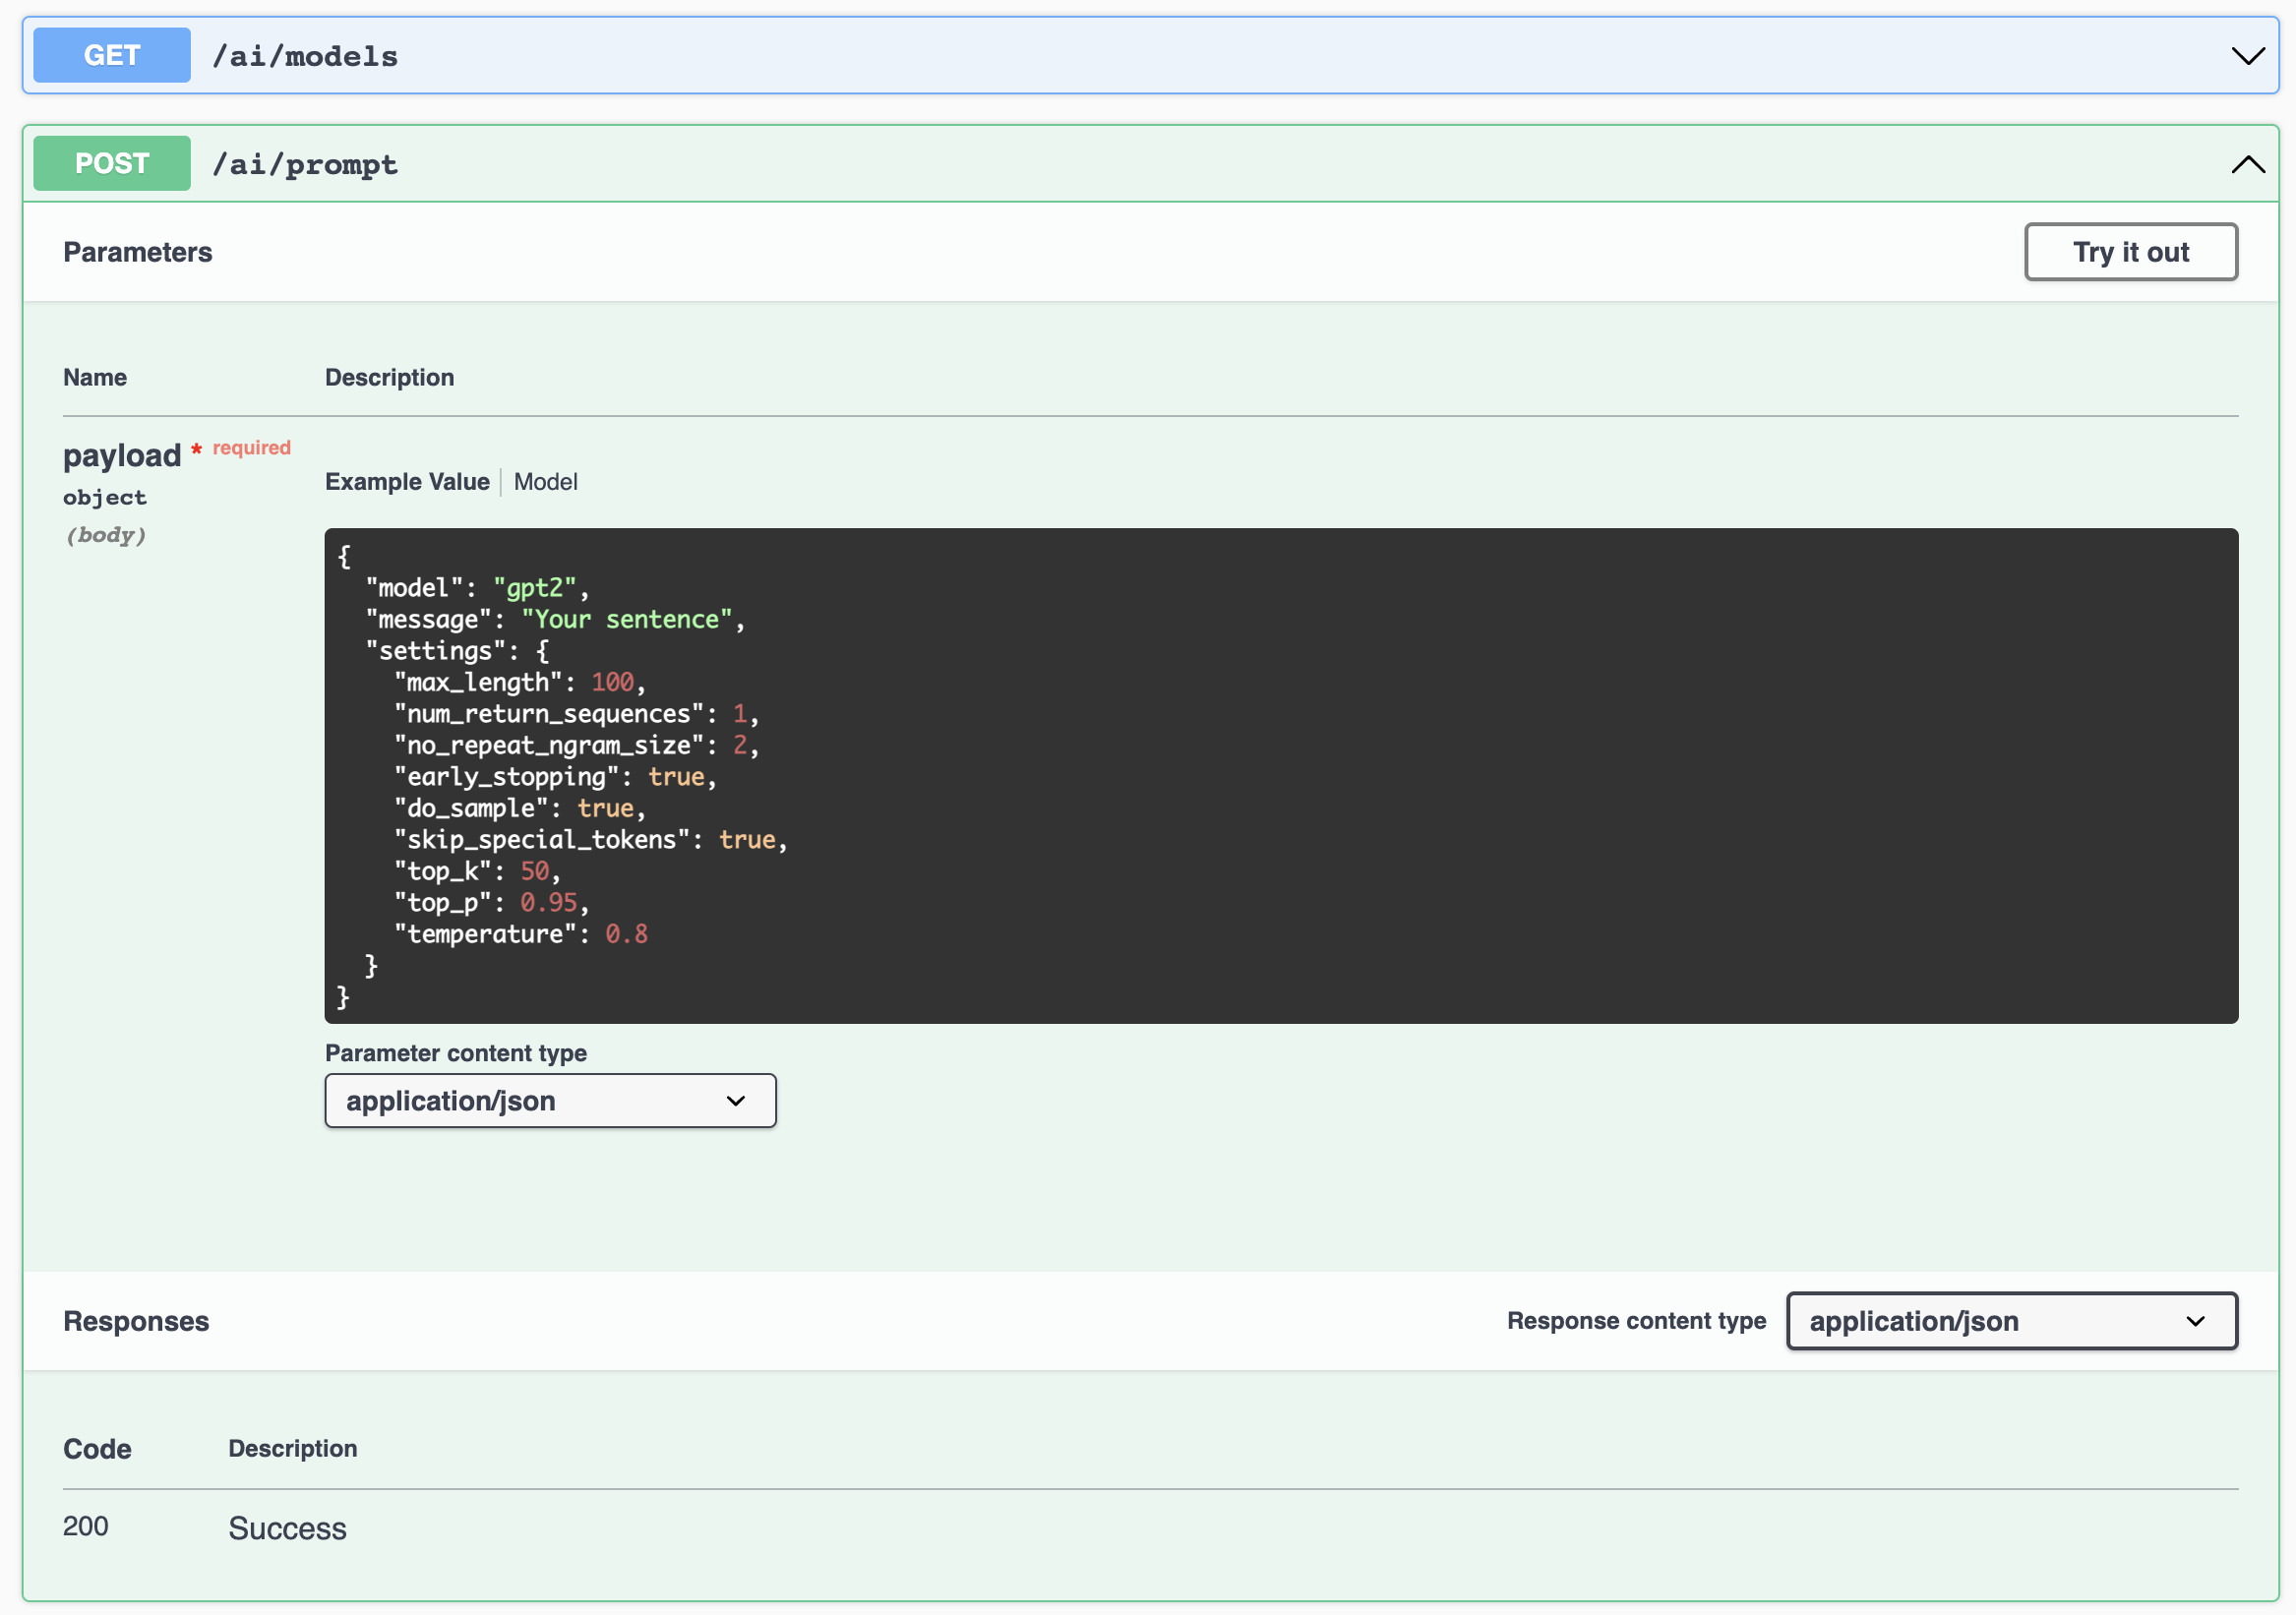Open the /ai/models endpoint path

coord(305,56)
